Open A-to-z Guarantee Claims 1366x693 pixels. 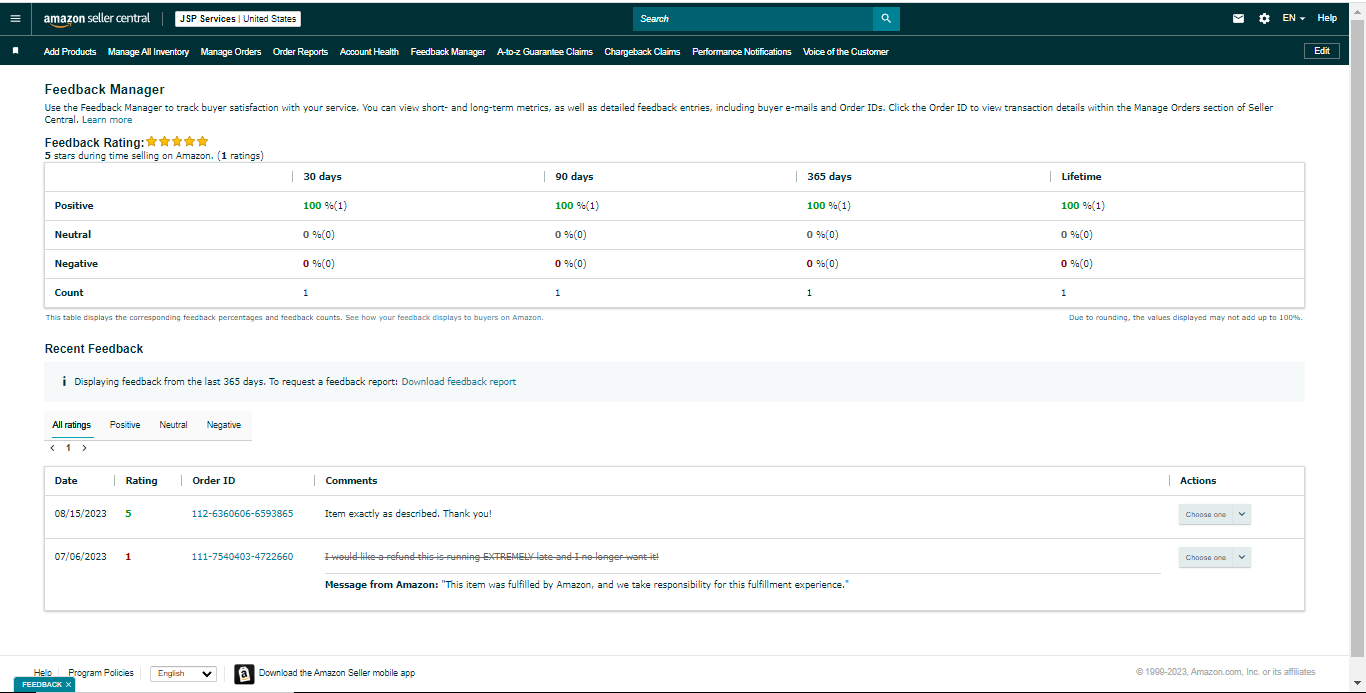click(545, 52)
